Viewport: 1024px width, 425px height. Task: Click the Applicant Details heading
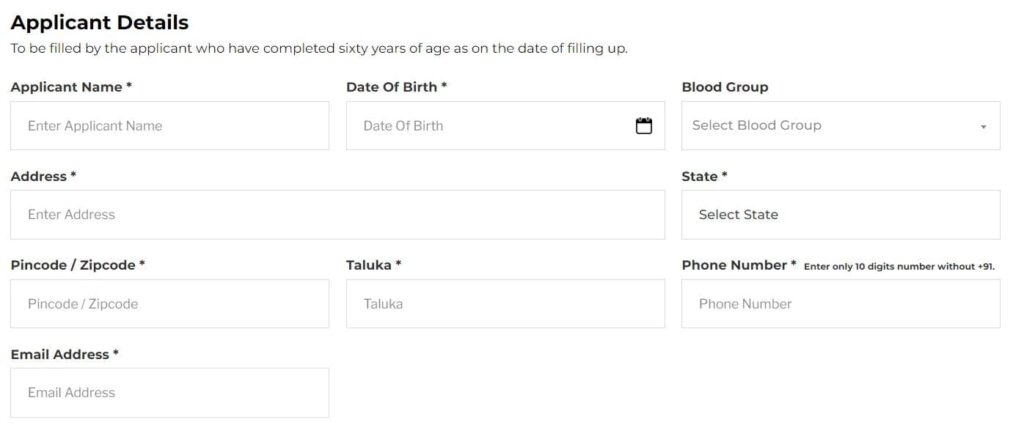(x=99, y=23)
